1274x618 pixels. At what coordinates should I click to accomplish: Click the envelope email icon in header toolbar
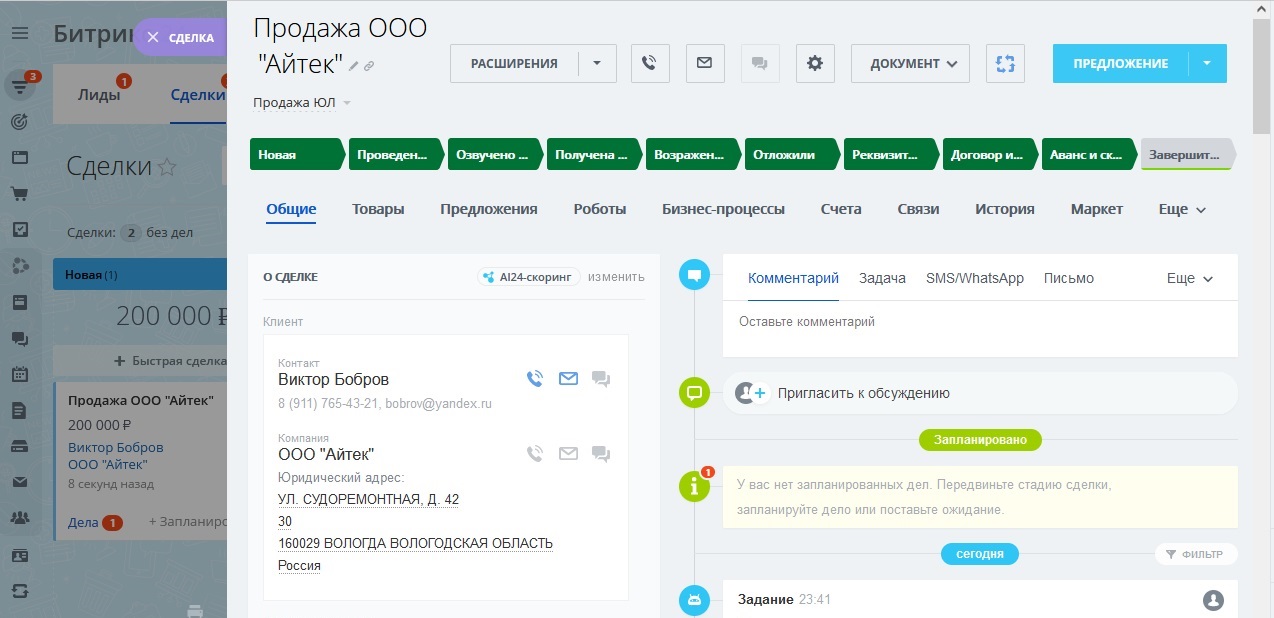pyautogui.click(x=705, y=63)
